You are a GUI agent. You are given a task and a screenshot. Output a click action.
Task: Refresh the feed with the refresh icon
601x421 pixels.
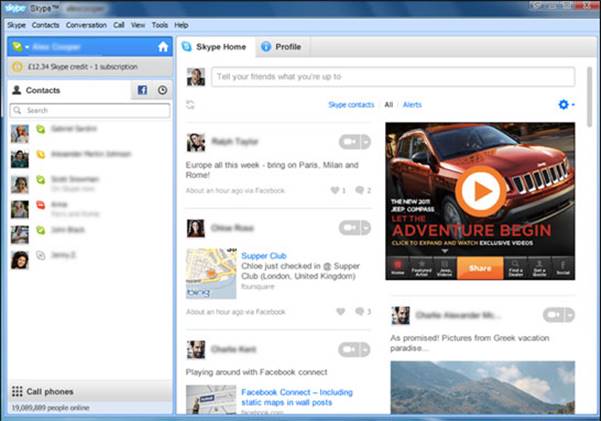pyautogui.click(x=190, y=105)
